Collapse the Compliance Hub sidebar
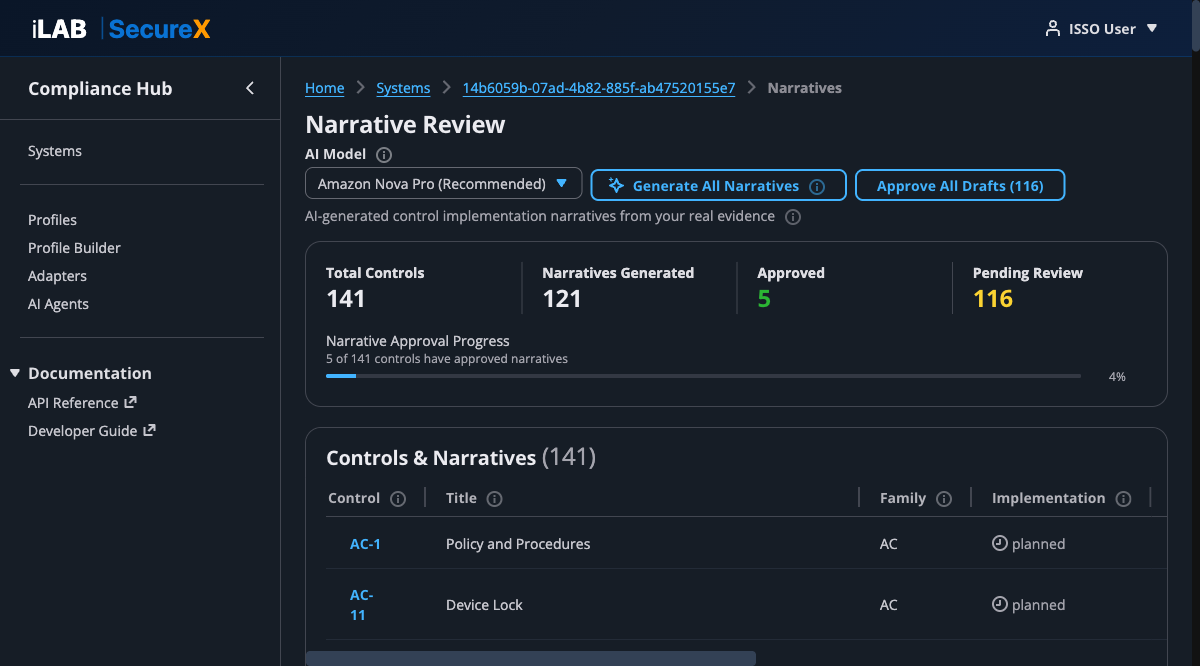 (250, 89)
